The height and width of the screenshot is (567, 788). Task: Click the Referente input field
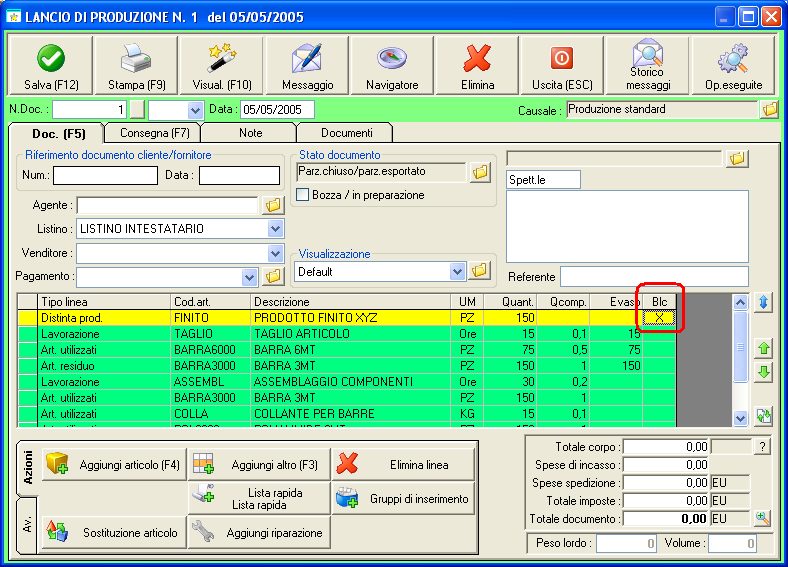click(x=653, y=276)
